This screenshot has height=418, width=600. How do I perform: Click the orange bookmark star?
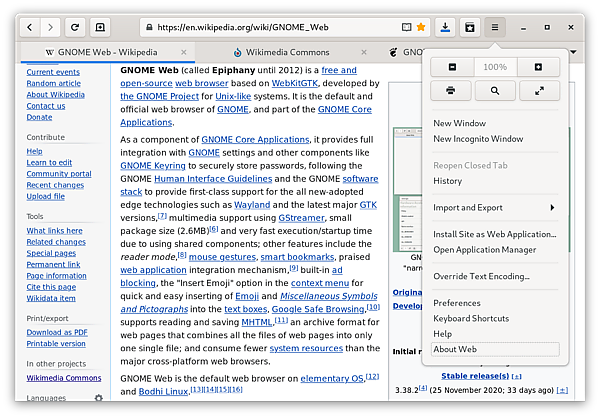point(421,27)
